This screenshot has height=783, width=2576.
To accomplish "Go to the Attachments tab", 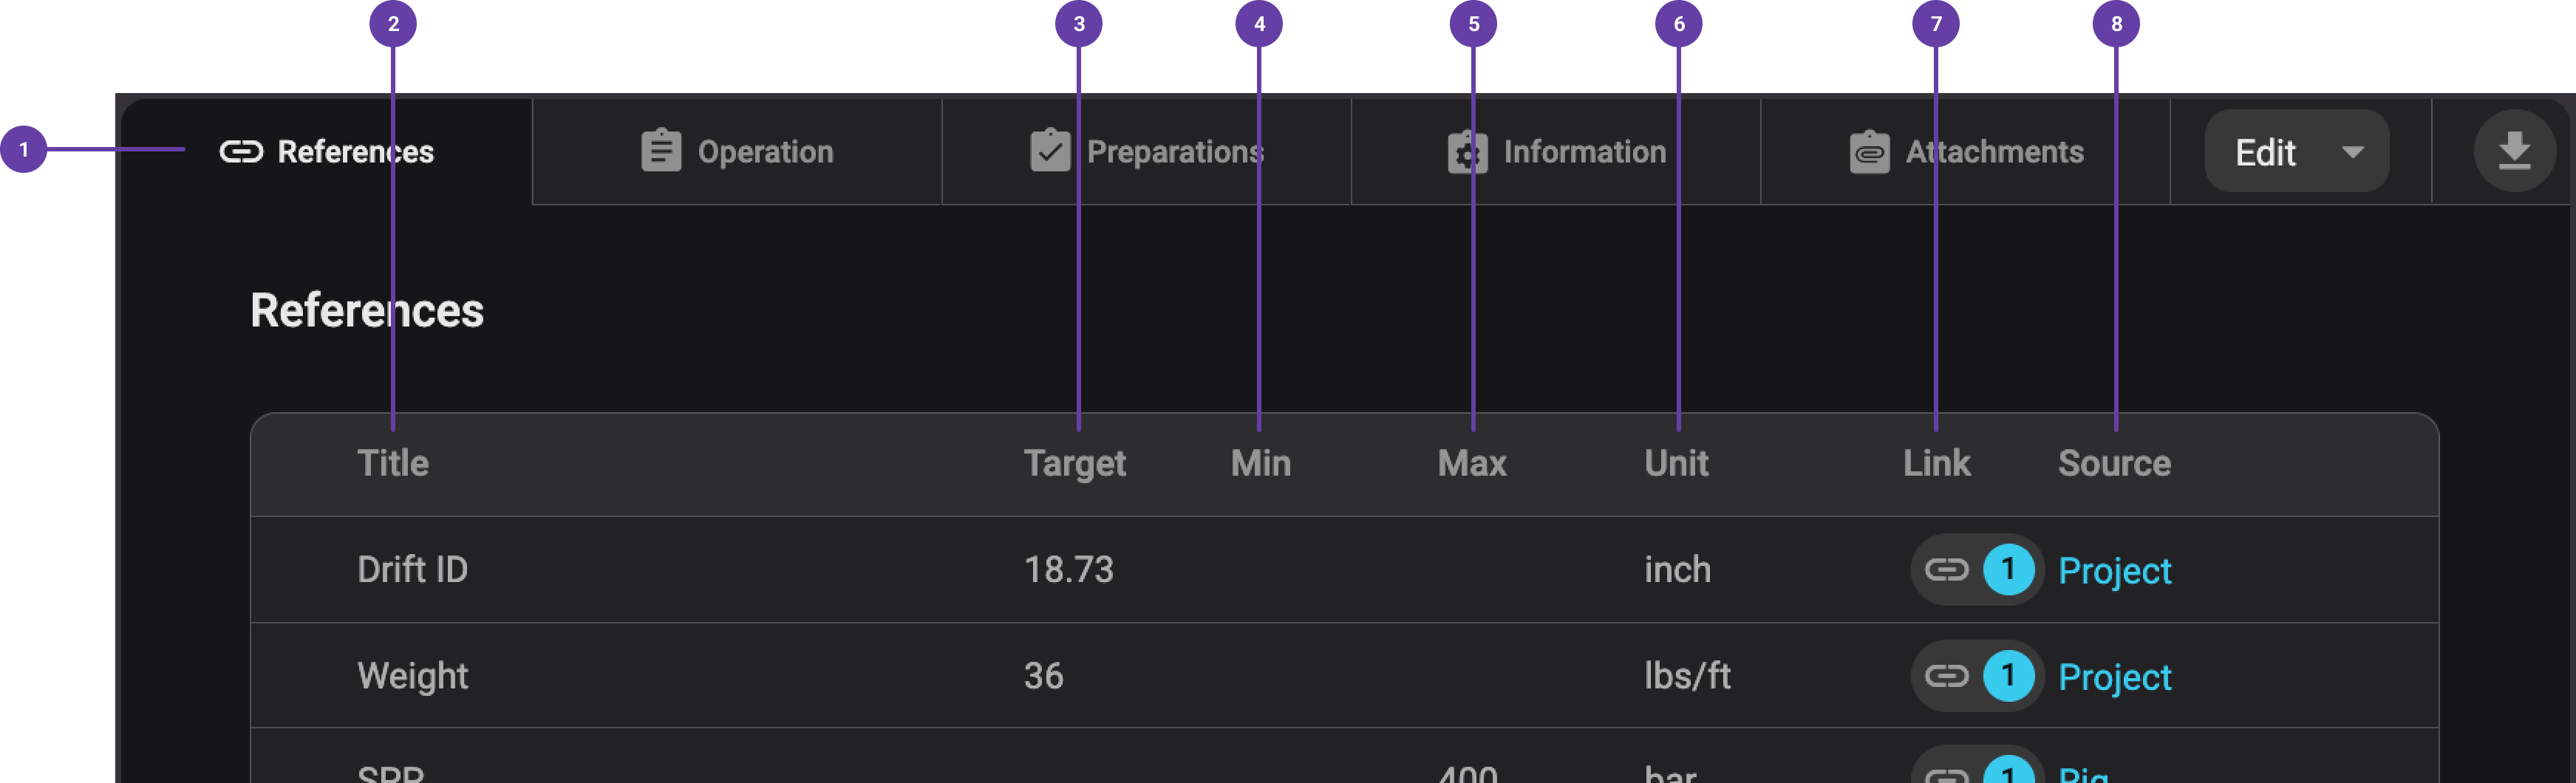I will pyautogui.click(x=1994, y=152).
